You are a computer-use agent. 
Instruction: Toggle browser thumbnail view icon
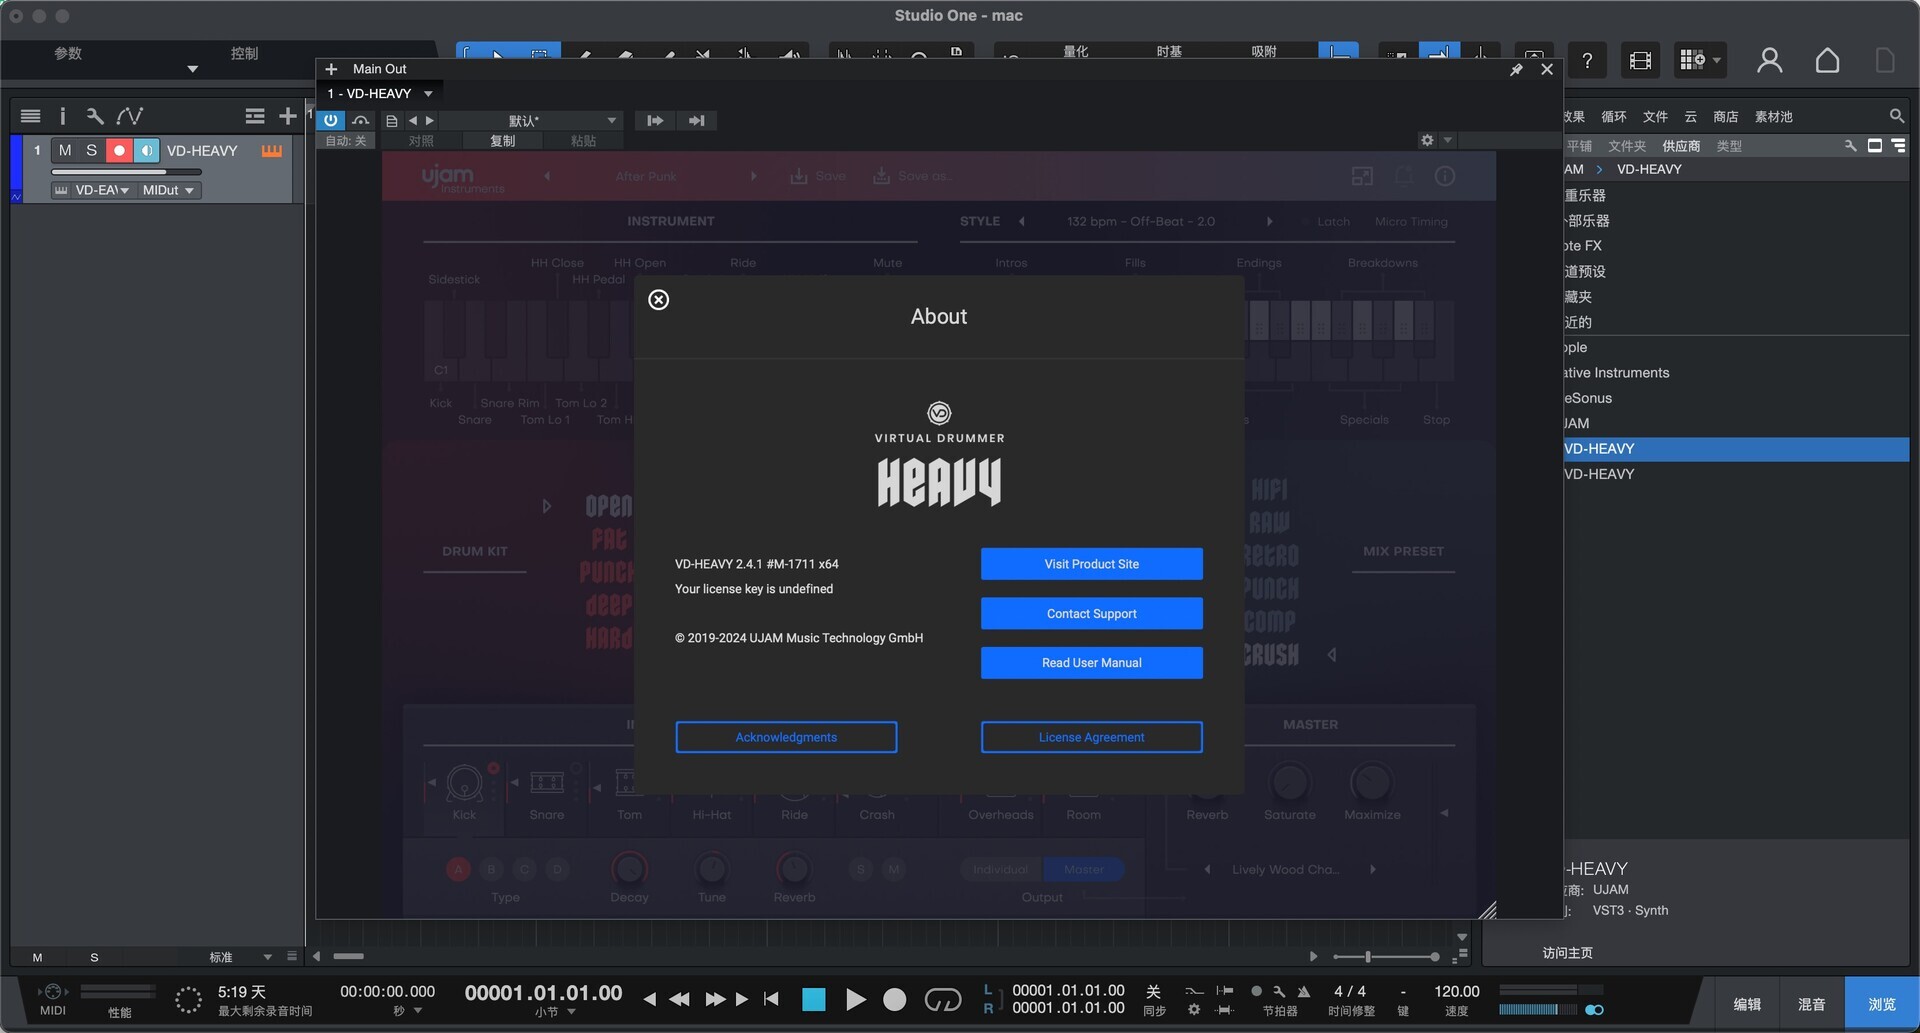[1875, 146]
